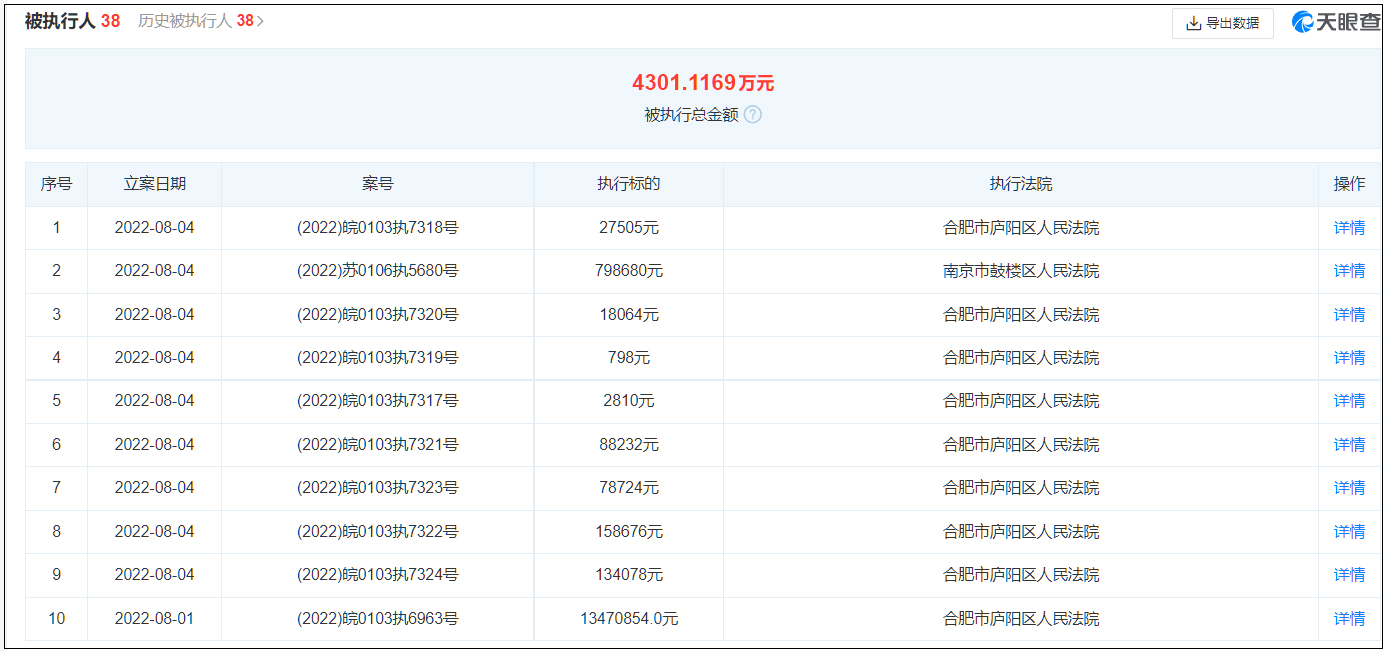This screenshot has width=1386, height=651.
Task: Click the court 南京市鼓楼区人民法院
Action: [1021, 271]
